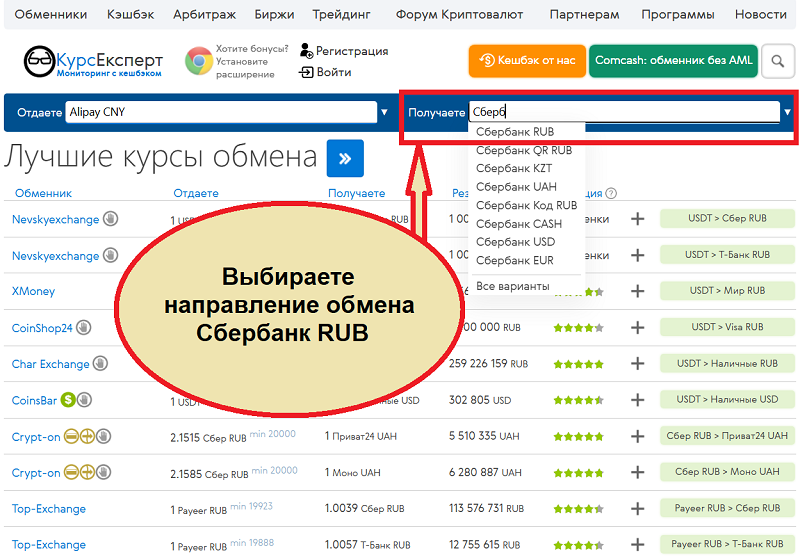Click star rating in CoinShop24 row
800x560 pixels.
pyautogui.click(x=579, y=328)
